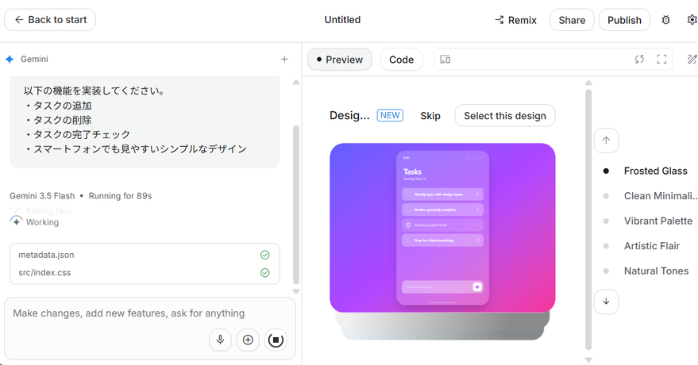Click Select this design button
The height and width of the screenshot is (365, 698).
[x=505, y=116]
